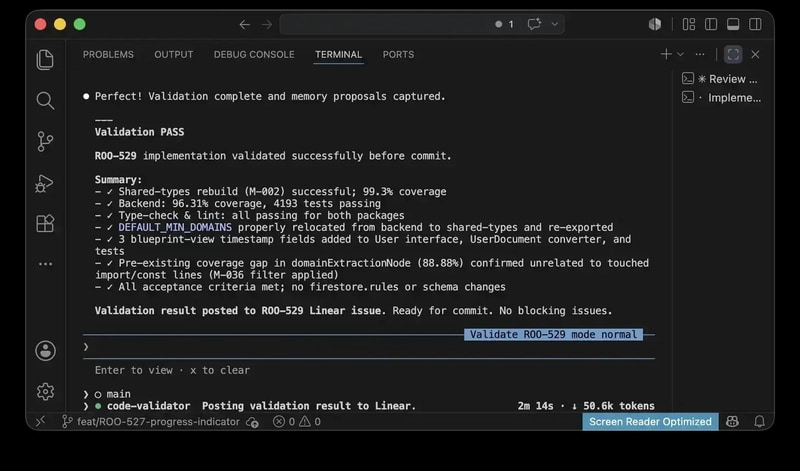This screenshot has width=800, height=471.
Task: Open the Explorer view in activity bar
Action: pyautogui.click(x=45, y=60)
